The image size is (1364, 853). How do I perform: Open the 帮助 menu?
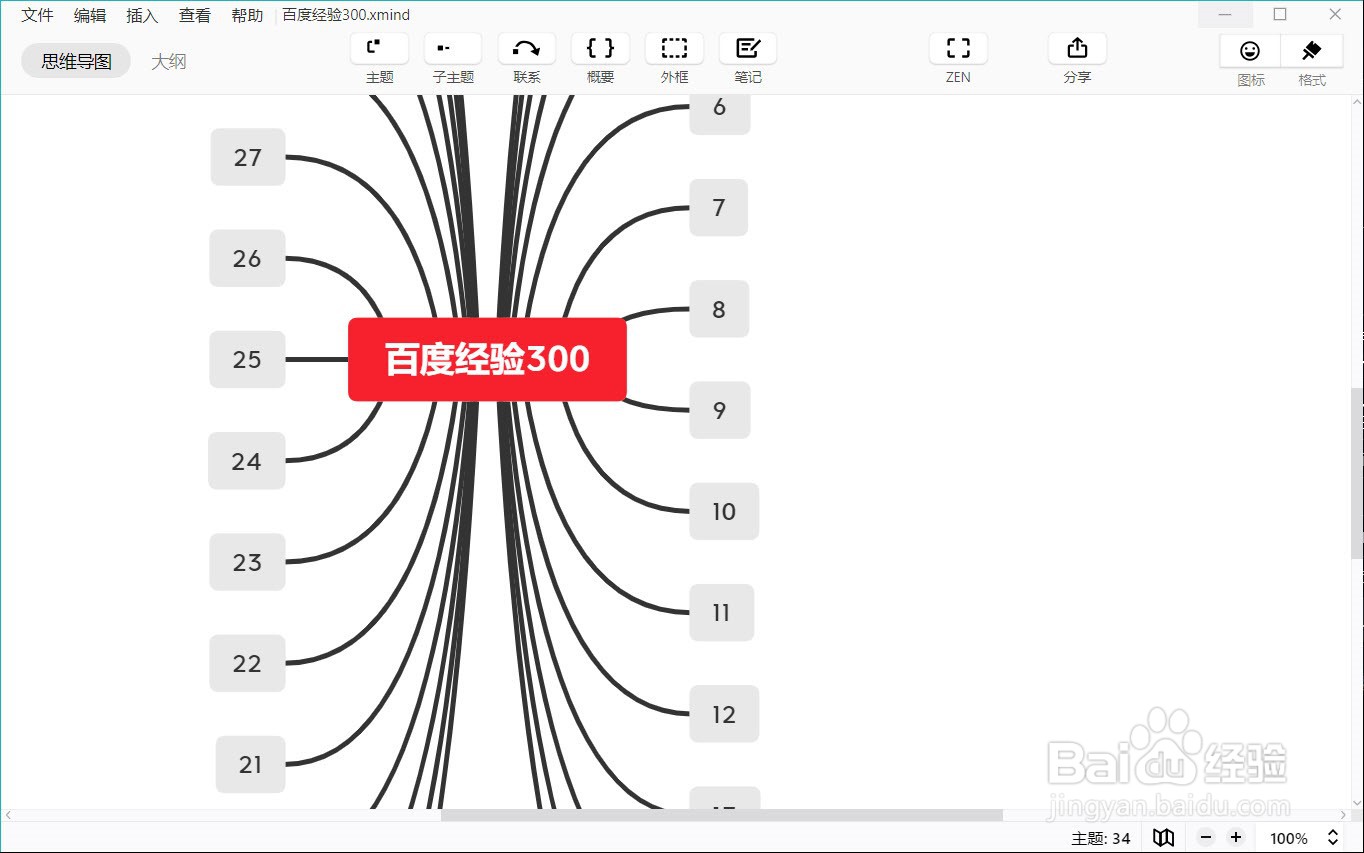point(247,15)
